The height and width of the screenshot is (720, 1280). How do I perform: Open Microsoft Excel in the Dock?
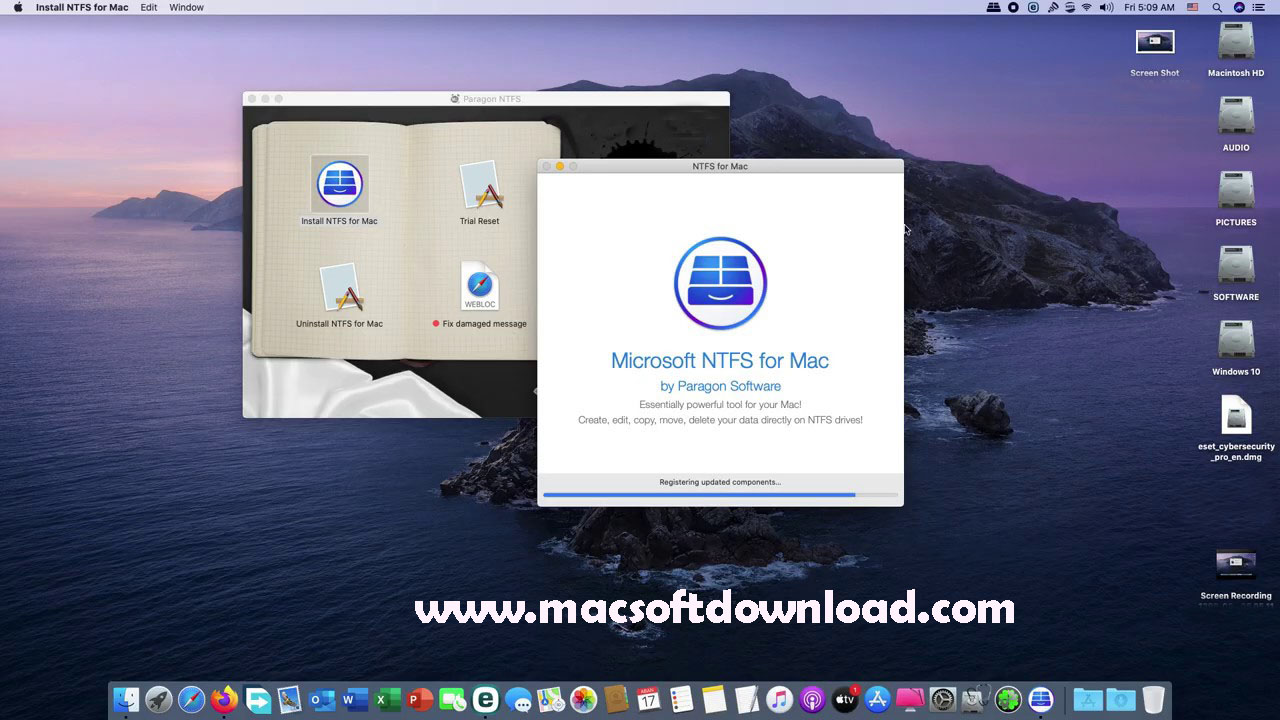tap(387, 699)
